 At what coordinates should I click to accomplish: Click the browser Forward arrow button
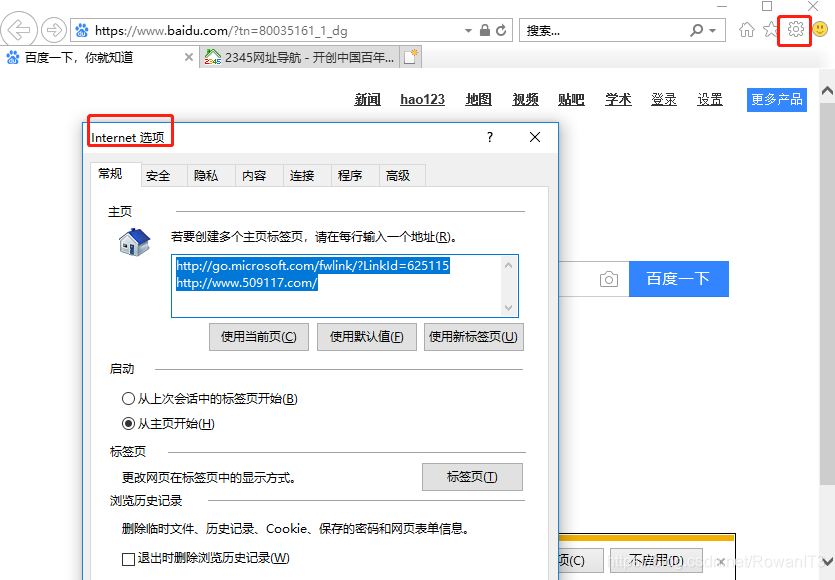click(x=53, y=30)
